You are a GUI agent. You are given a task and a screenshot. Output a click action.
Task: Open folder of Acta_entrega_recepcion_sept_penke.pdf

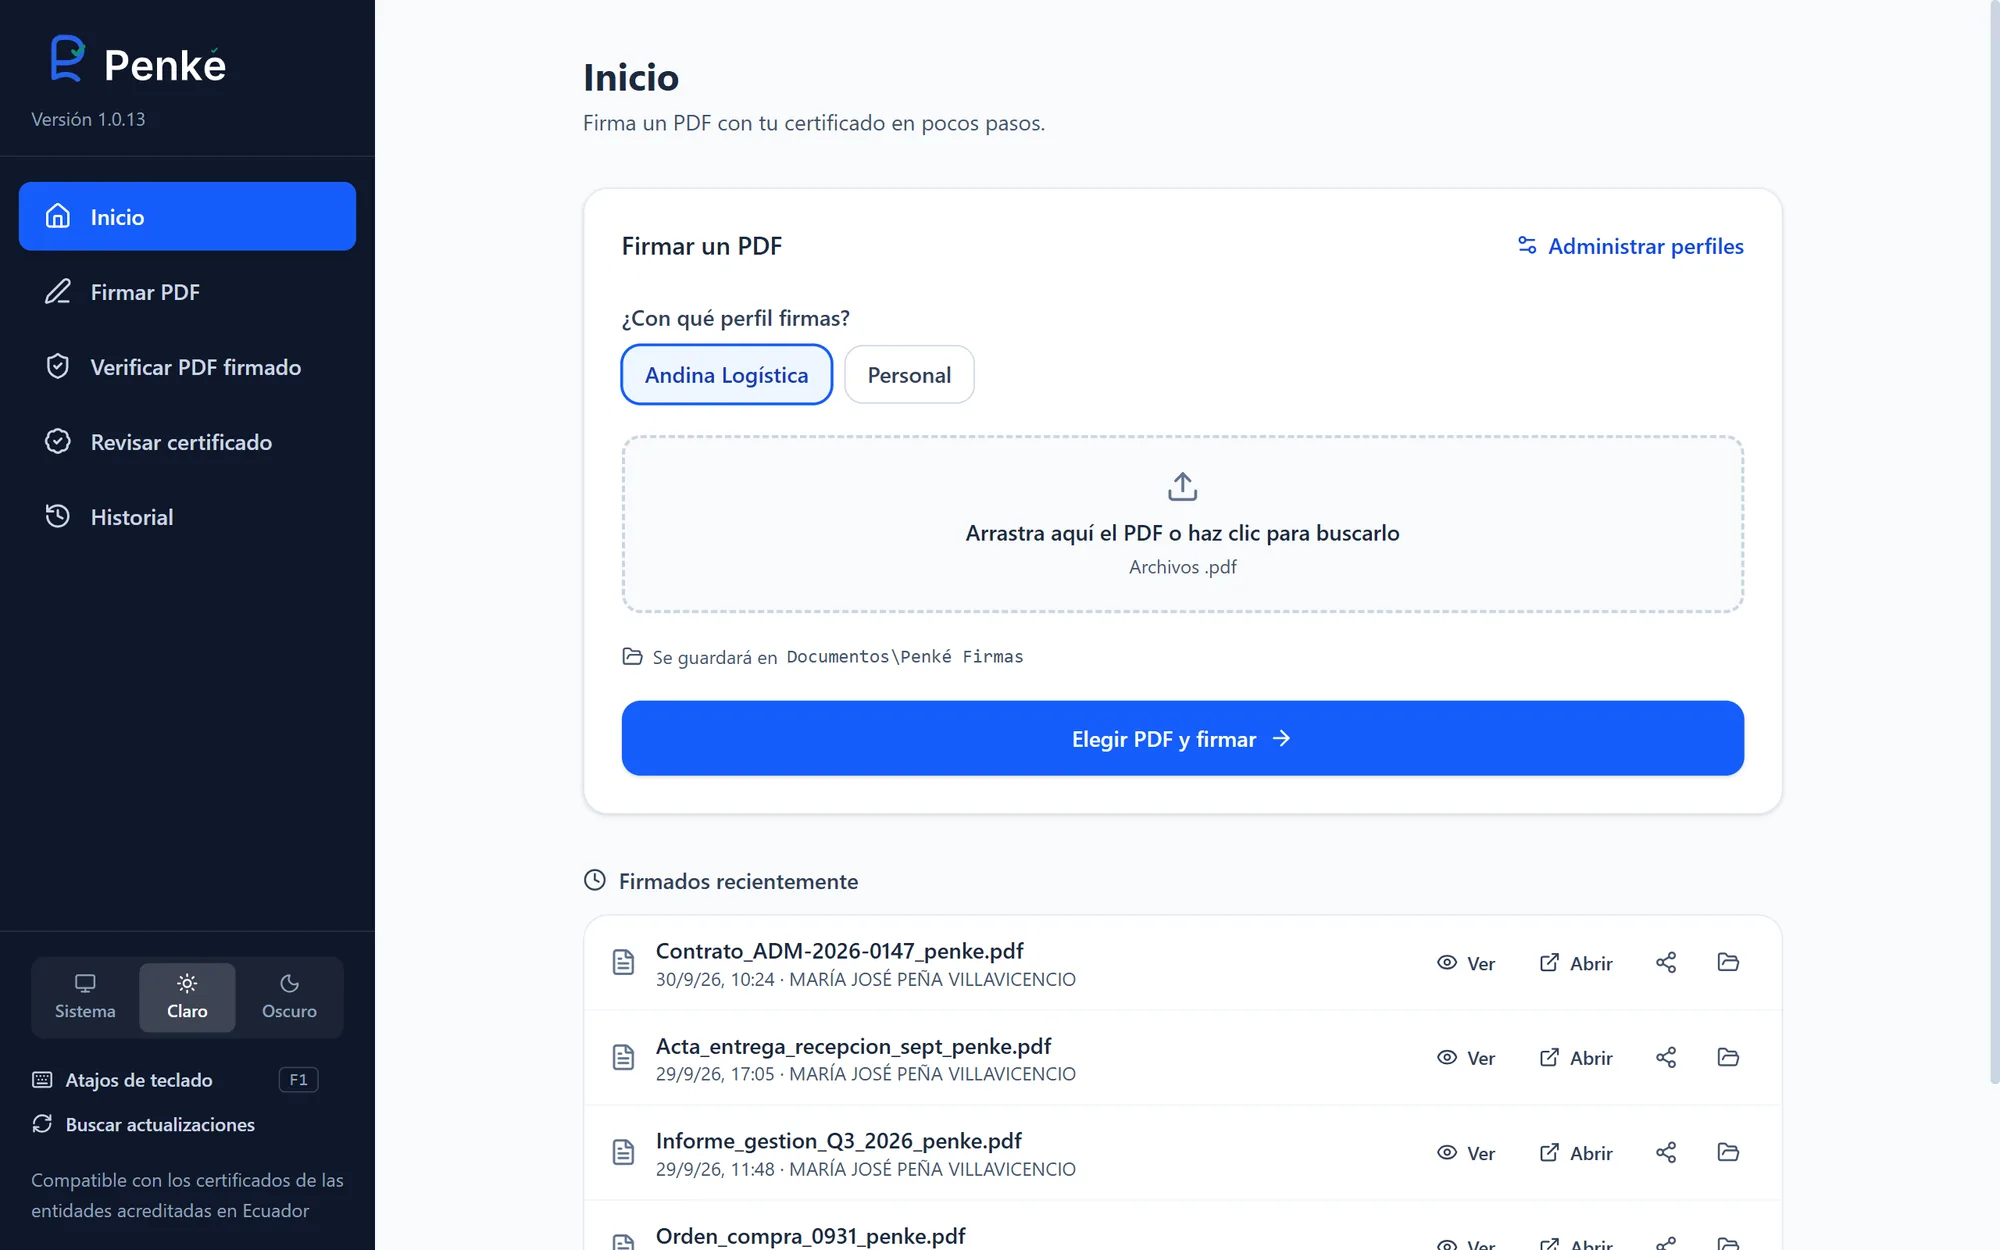click(1728, 1057)
